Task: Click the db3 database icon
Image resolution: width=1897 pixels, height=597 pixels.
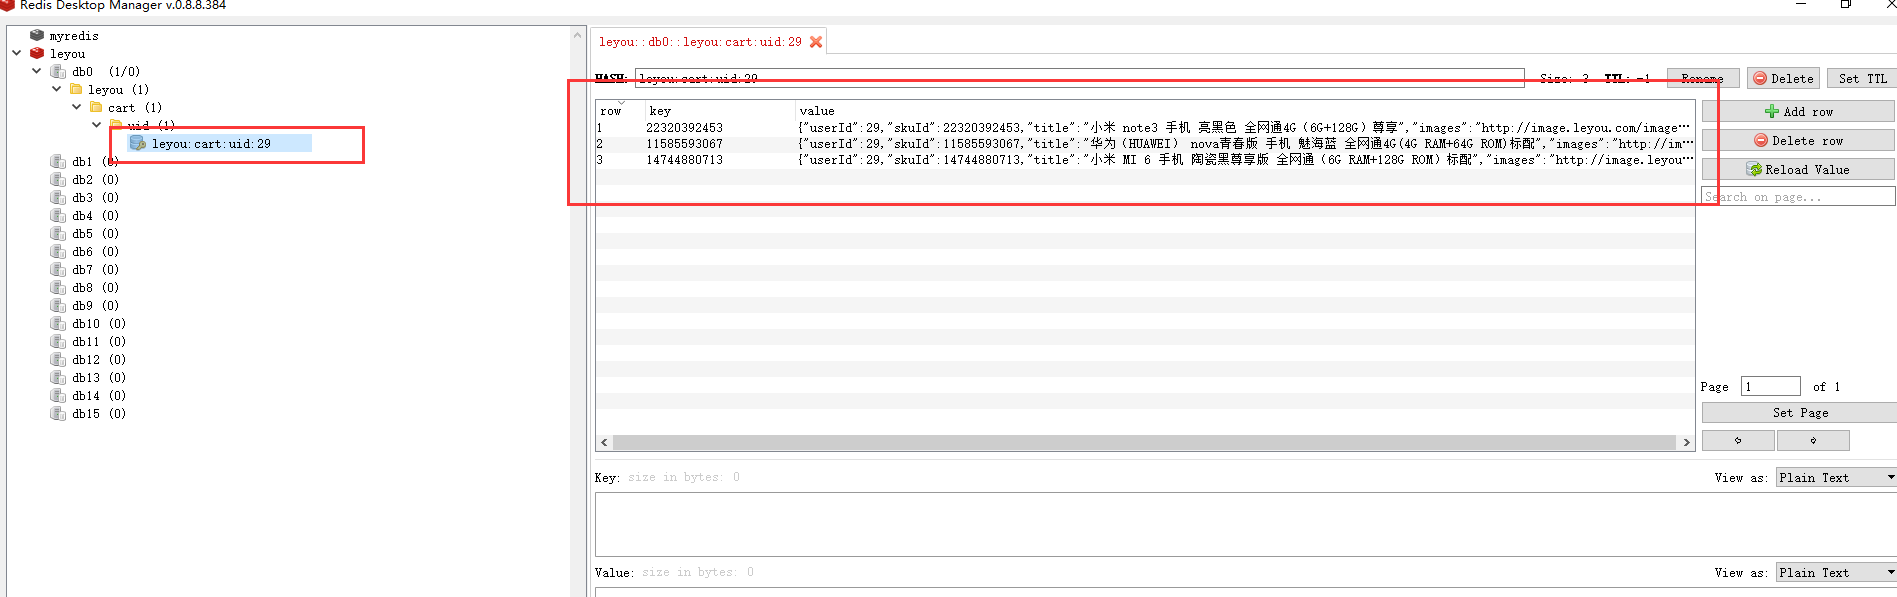Action: pyautogui.click(x=58, y=197)
